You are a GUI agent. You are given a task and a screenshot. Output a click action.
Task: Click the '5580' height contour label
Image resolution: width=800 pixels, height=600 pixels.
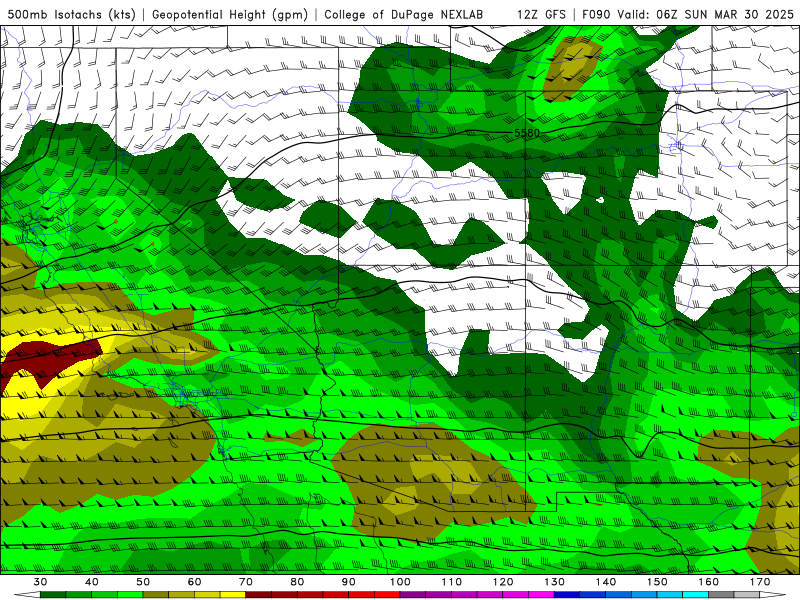(x=527, y=133)
